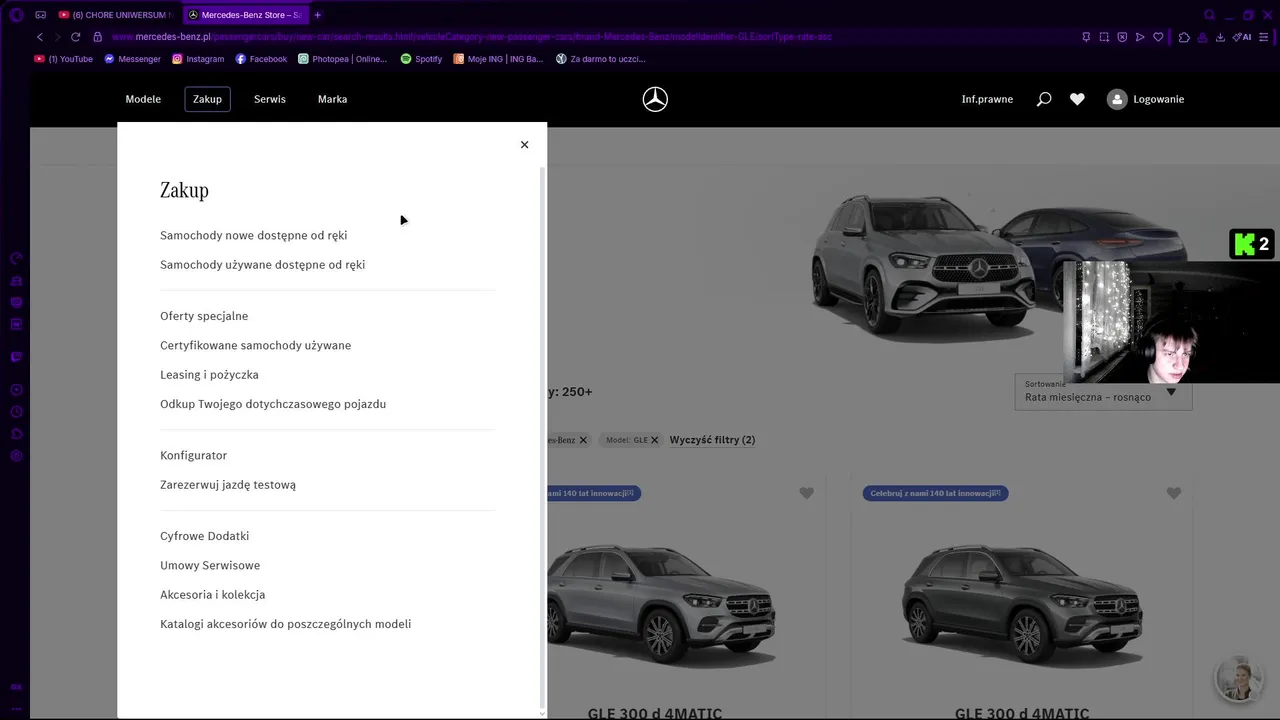Open Katalogi akcesoriów do poszczególnych modeli
1280x720 pixels.
[286, 624]
